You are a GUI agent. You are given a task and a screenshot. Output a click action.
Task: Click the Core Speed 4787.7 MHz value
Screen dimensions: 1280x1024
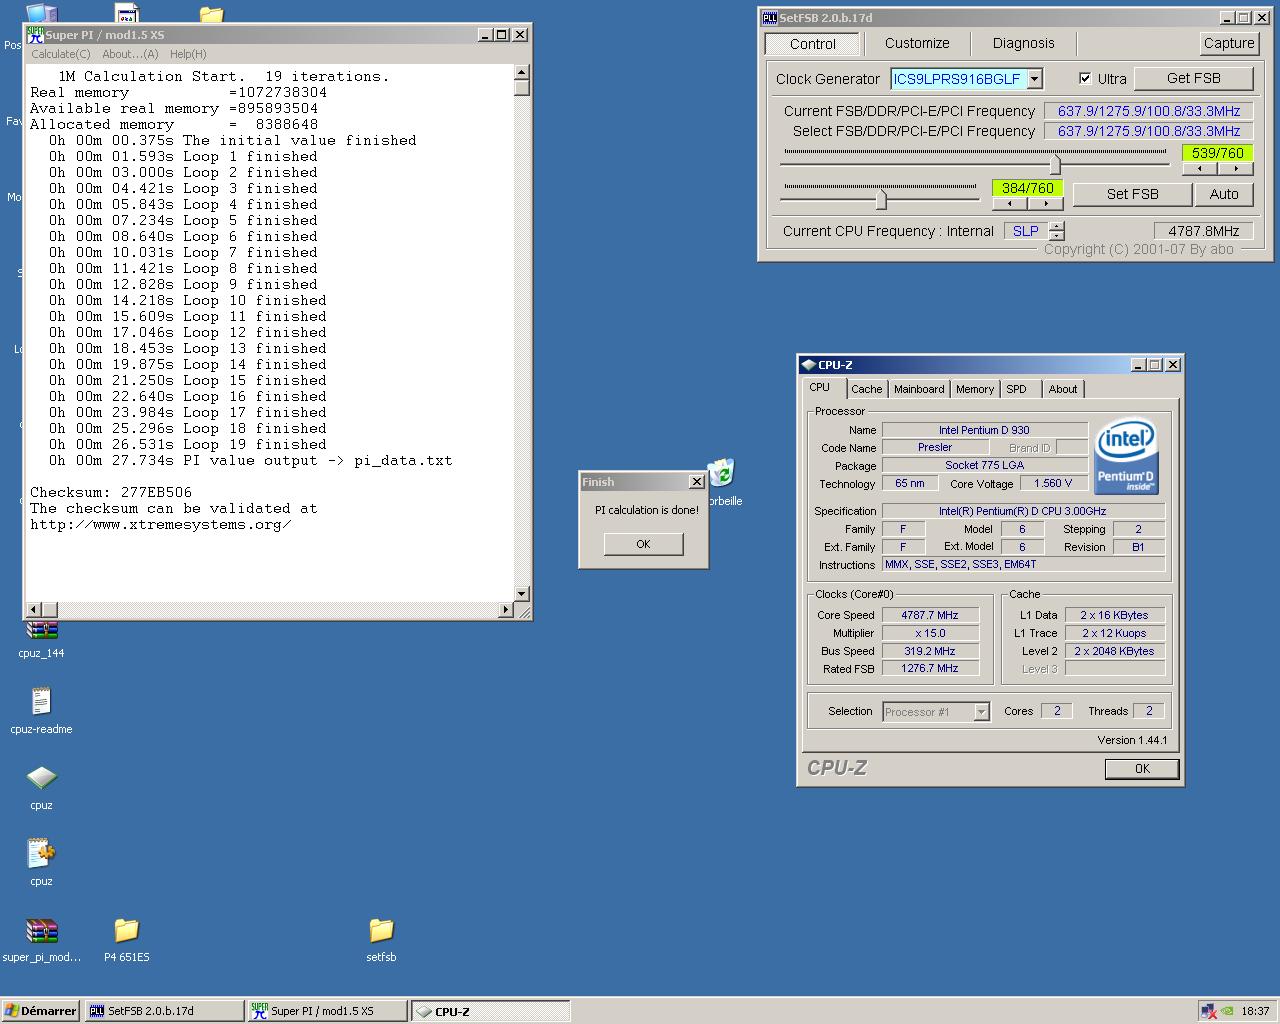tap(929, 615)
